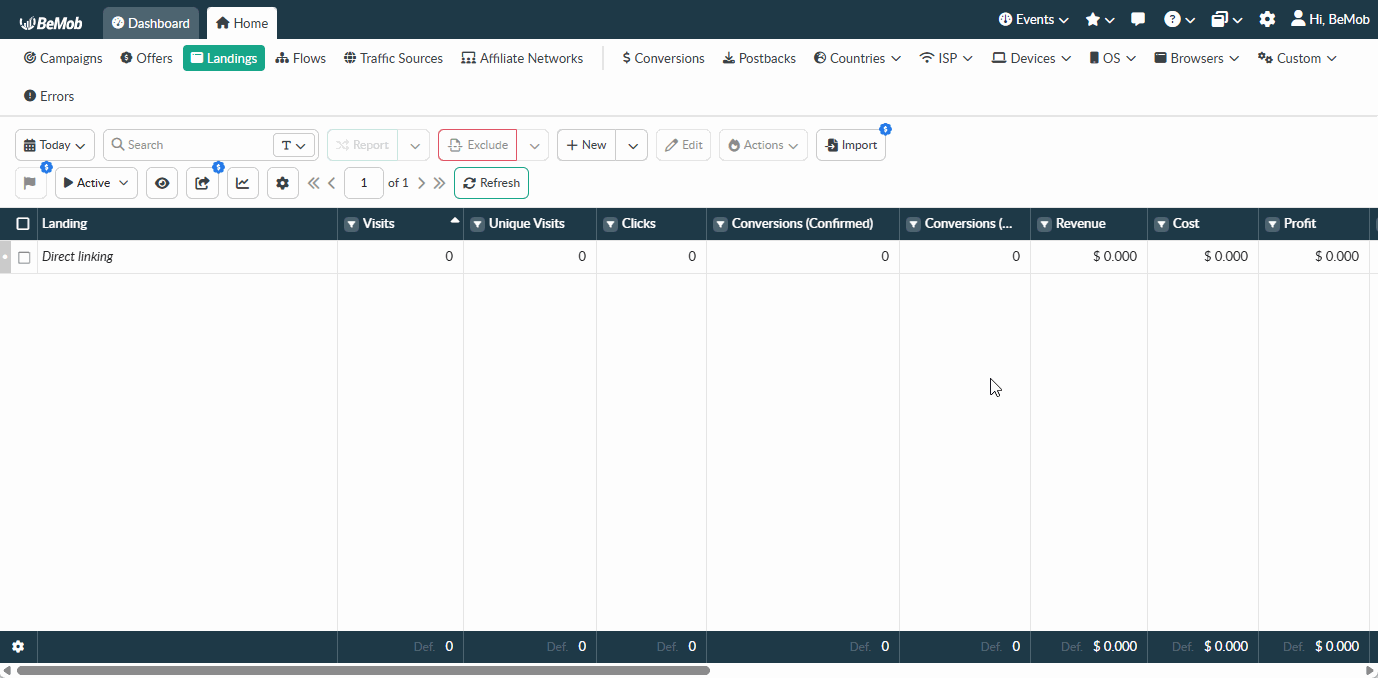Switch to the Home tab
Screen dimensions: 1378x678
242,23
